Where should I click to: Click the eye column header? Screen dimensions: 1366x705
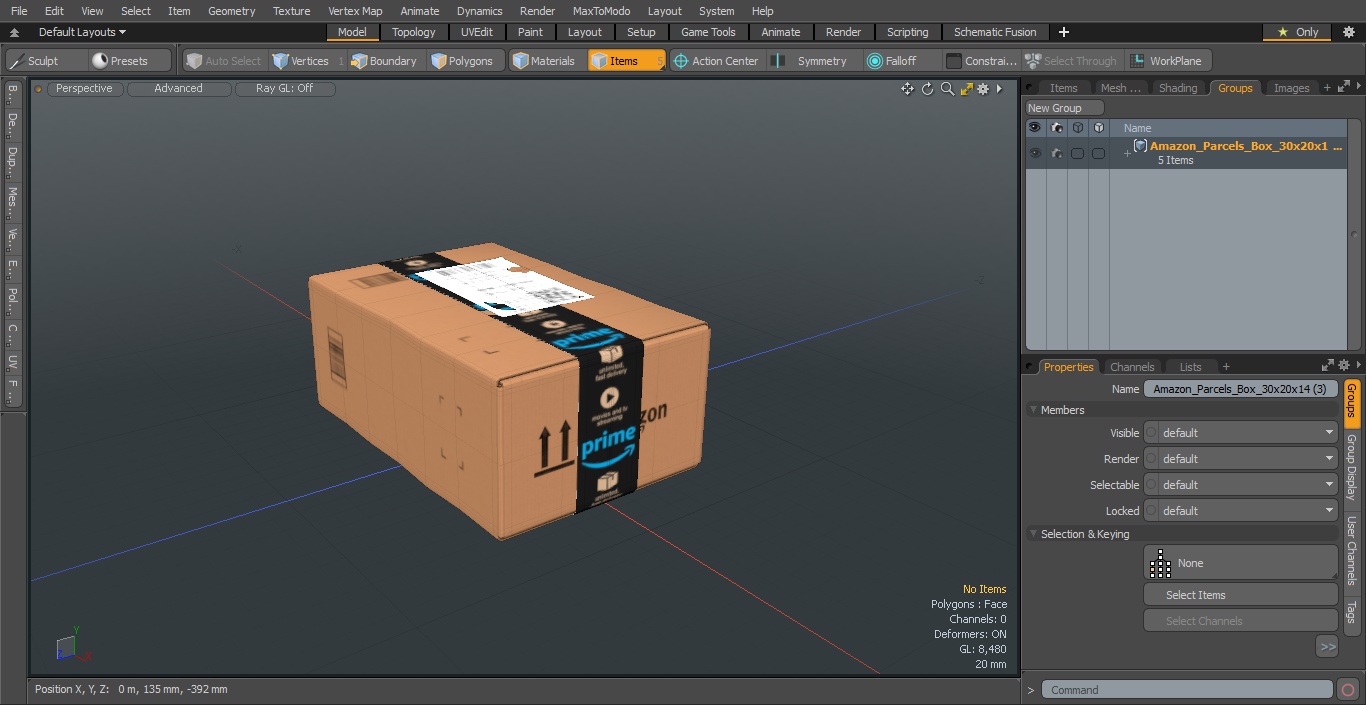point(1035,128)
